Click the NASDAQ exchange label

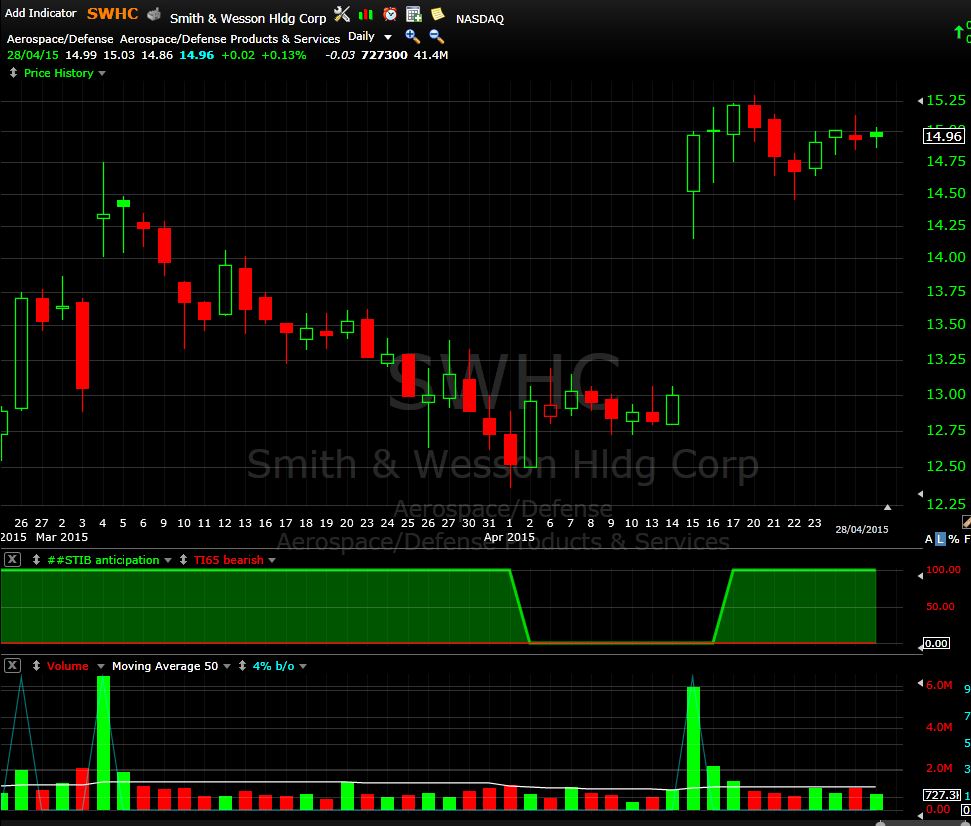(480, 19)
